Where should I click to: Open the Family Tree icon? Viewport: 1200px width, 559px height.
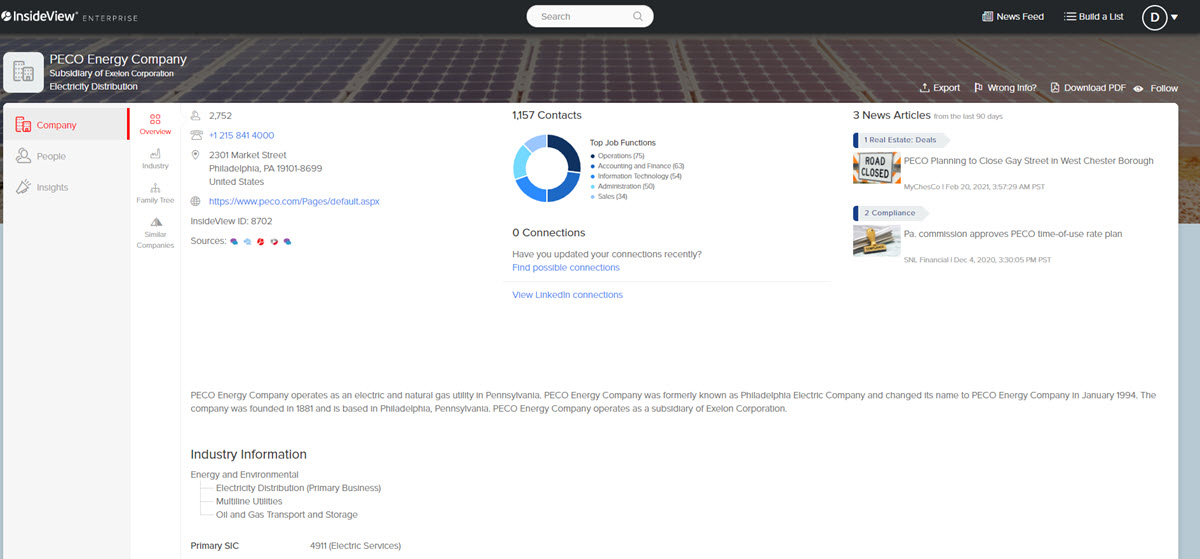tap(155, 188)
